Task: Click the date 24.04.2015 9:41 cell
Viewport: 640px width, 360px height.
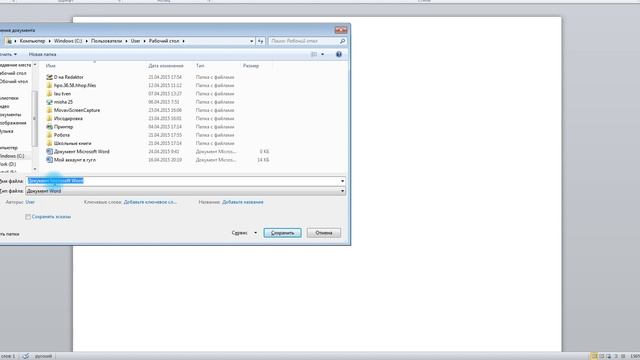Action: 164,152
